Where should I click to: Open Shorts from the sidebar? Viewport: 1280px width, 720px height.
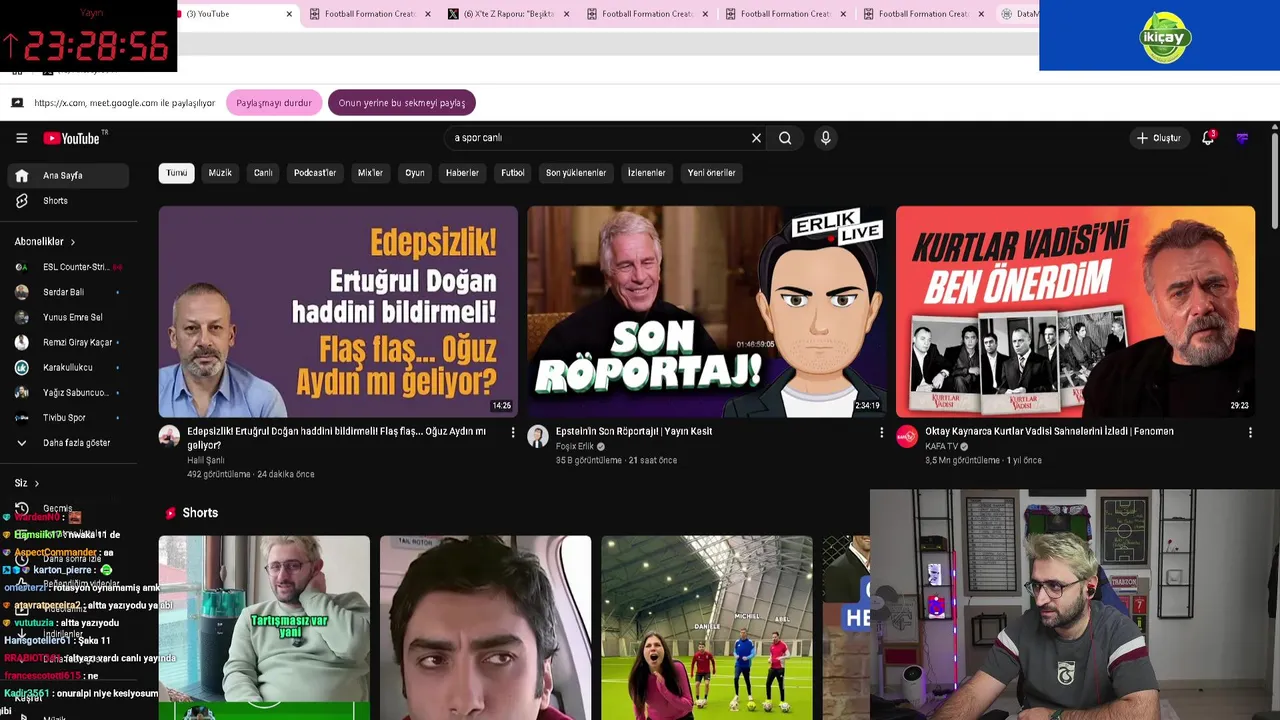pyautogui.click(x=68, y=201)
